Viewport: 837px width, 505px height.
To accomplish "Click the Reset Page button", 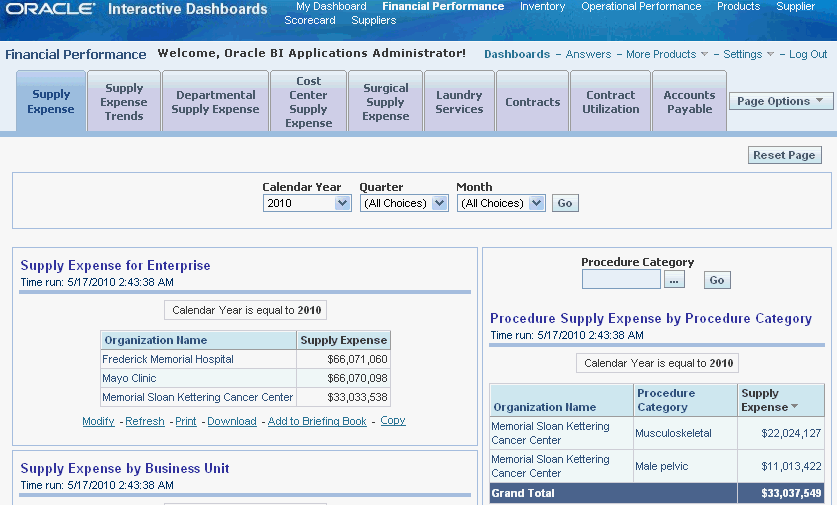I will pyautogui.click(x=784, y=155).
